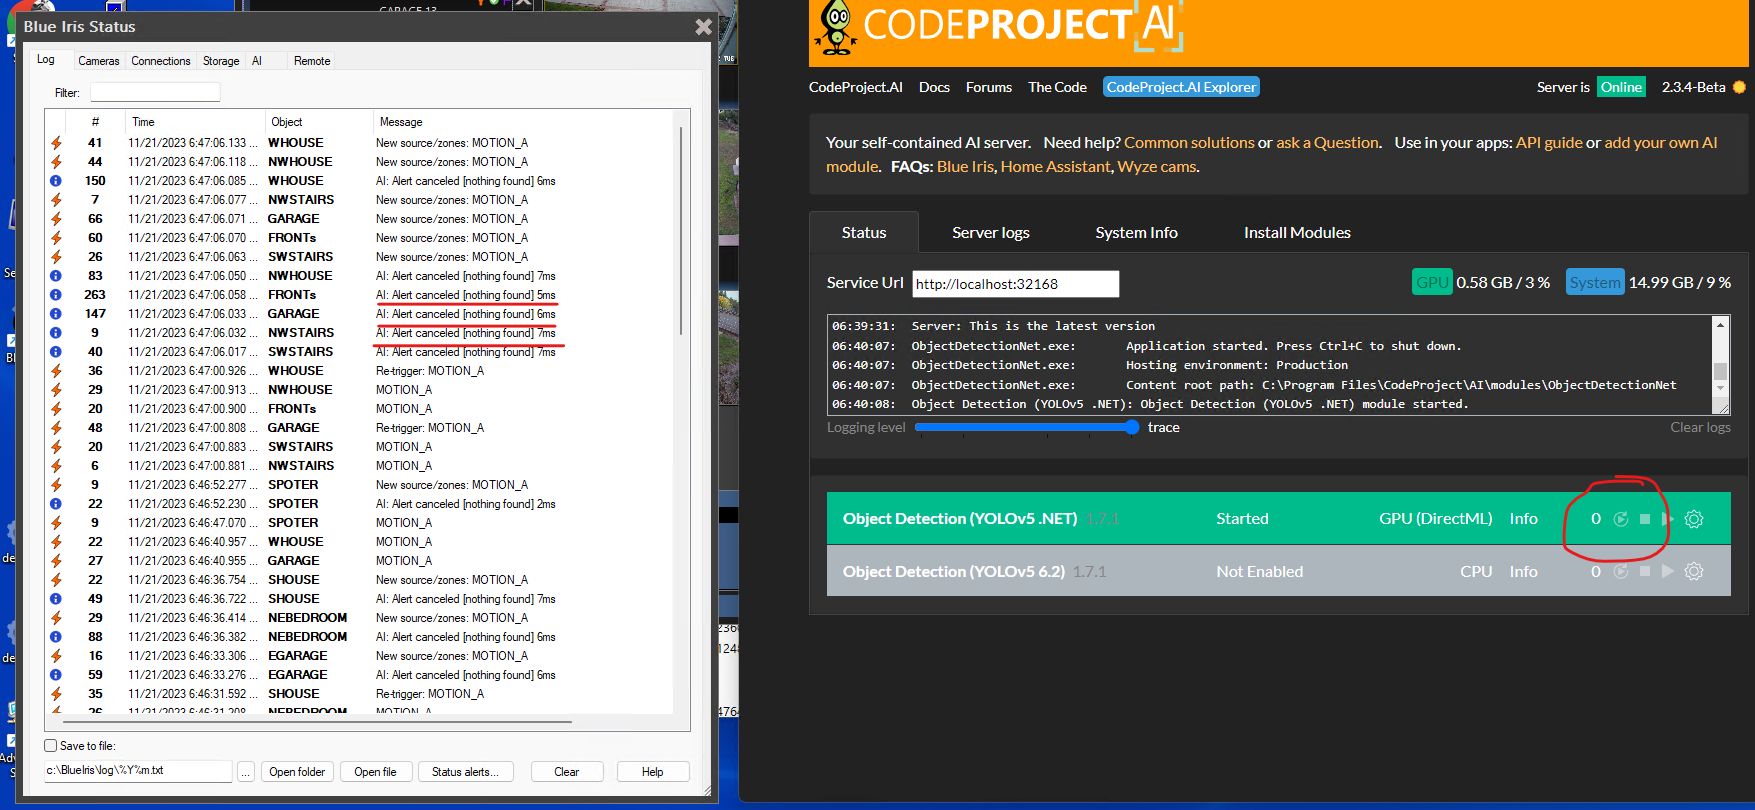Switch to the Remote tab
Image resolution: width=1755 pixels, height=810 pixels.
point(312,61)
